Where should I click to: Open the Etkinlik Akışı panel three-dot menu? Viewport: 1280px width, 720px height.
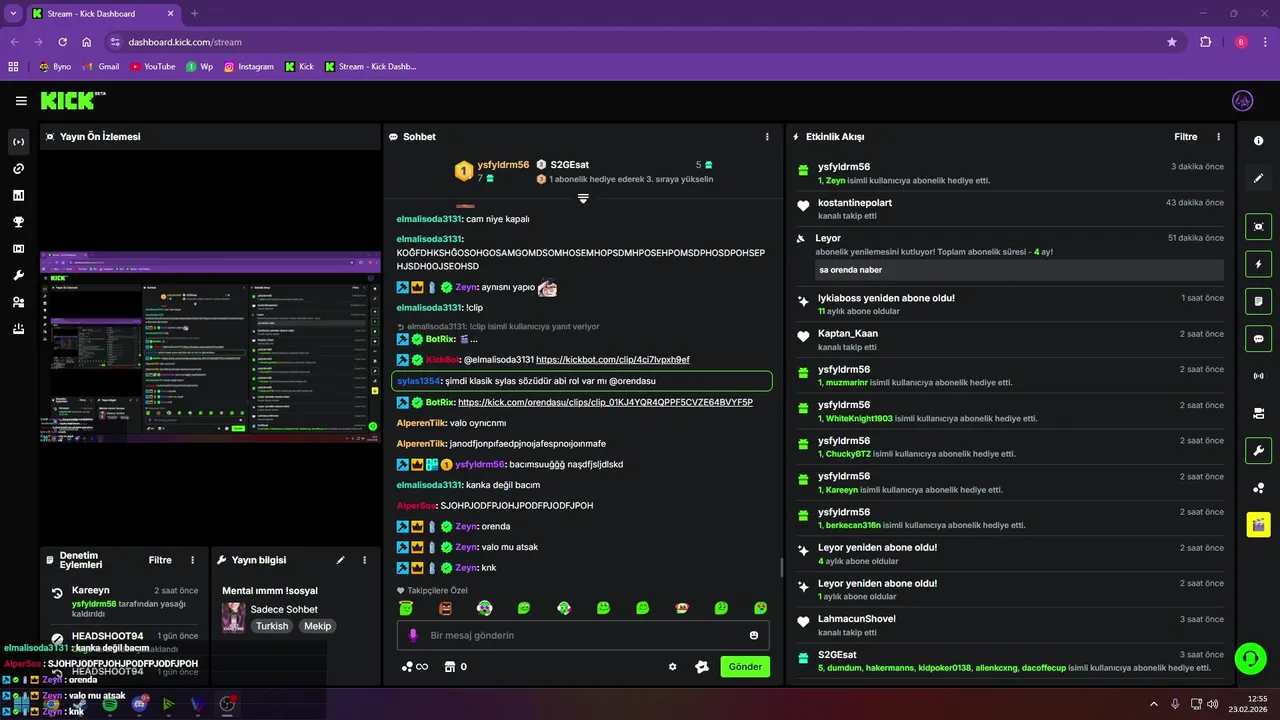(1218, 137)
